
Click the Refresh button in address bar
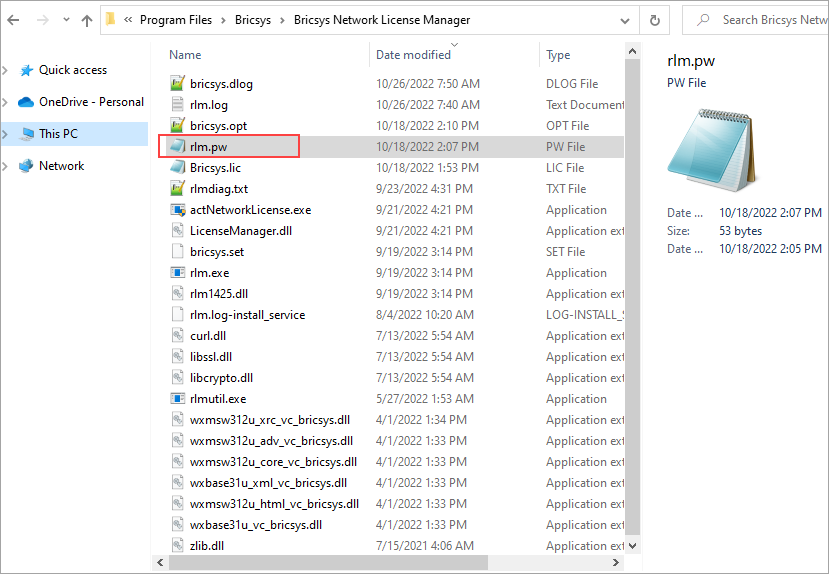click(x=655, y=20)
